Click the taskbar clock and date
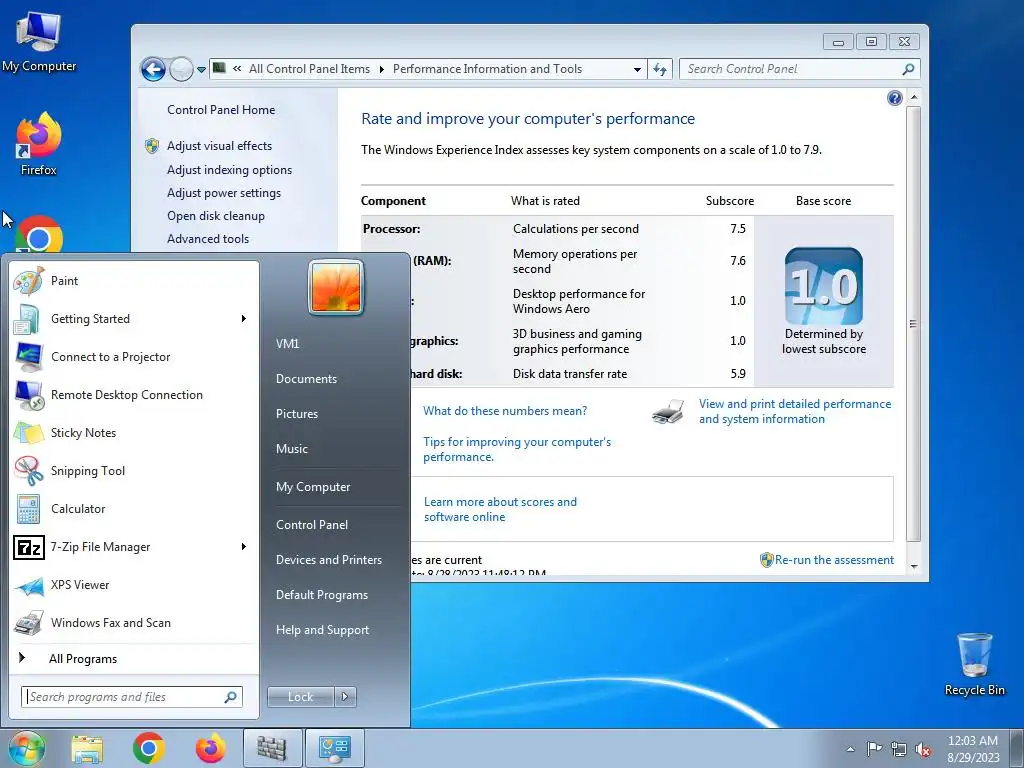 point(973,749)
